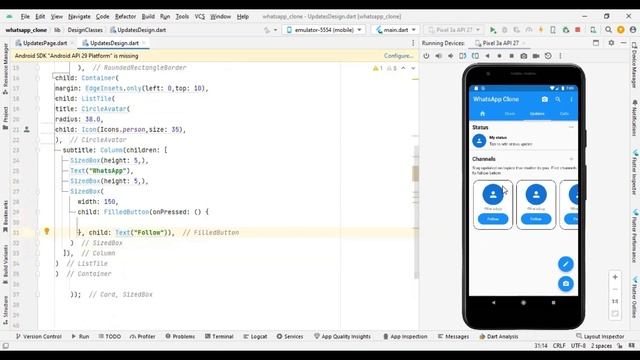Click the 31:14 caret position status
Viewport: 640px width, 360px height.
click(540, 346)
